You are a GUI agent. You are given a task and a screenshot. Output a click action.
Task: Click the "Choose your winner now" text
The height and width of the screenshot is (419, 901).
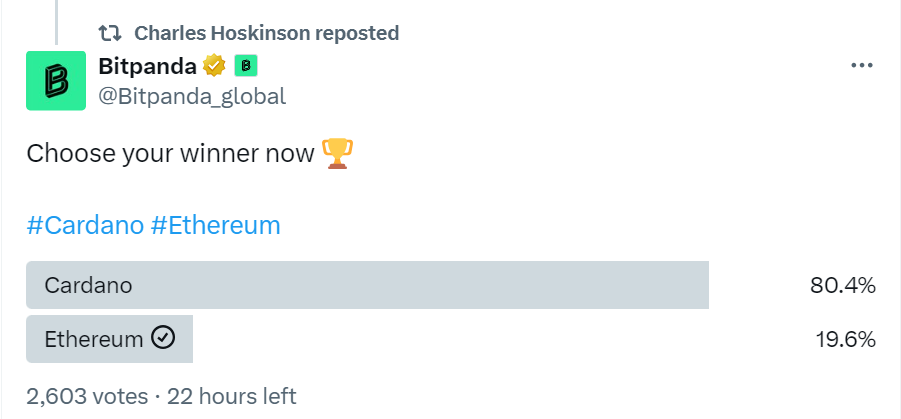pos(170,154)
